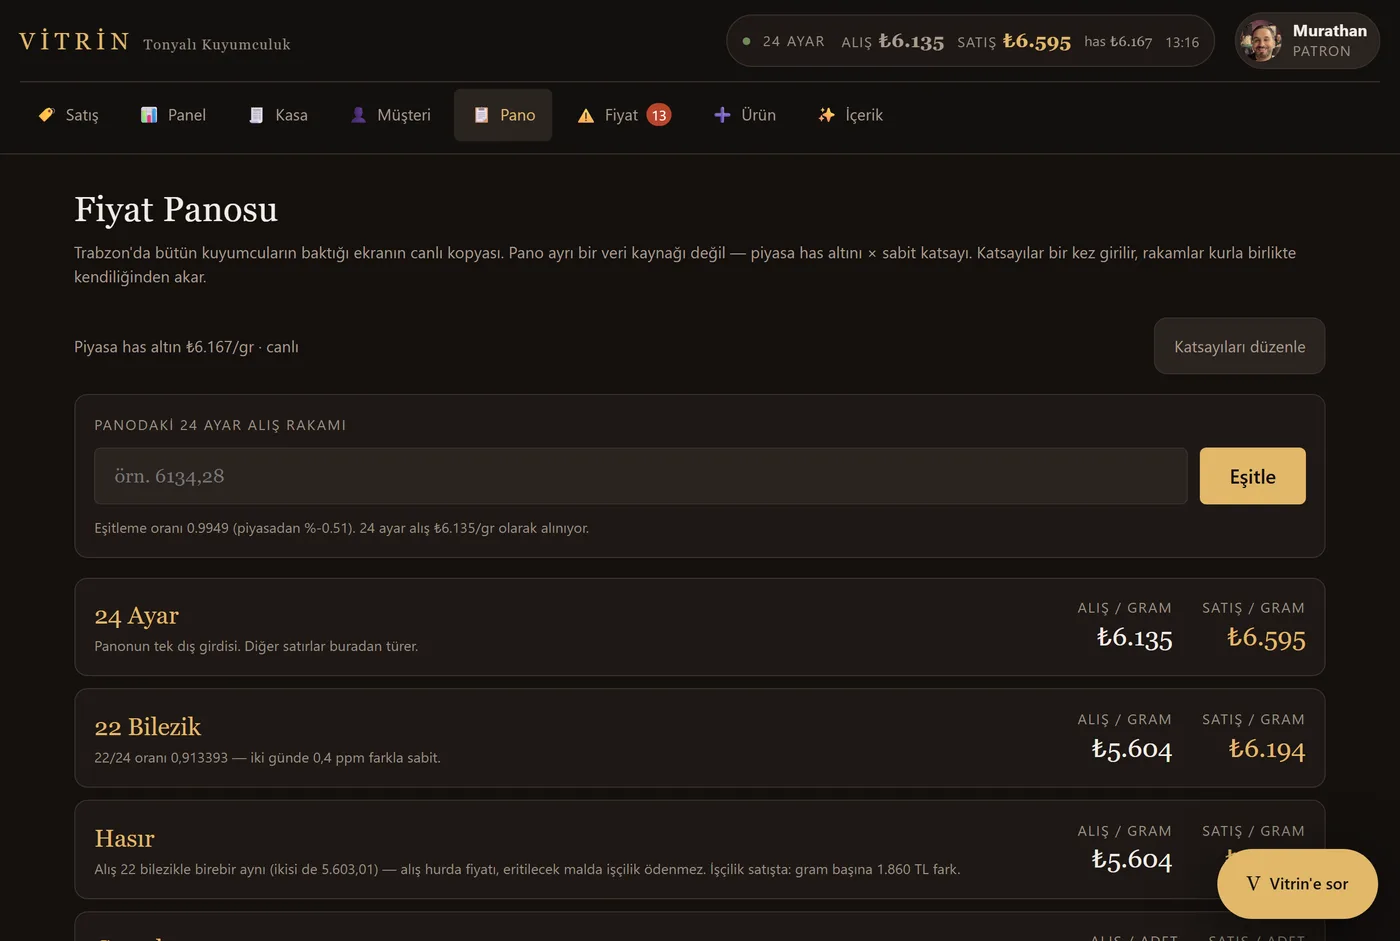Click the İçerik sparkle icon
Screen dimensions: 1400x941
coord(826,115)
